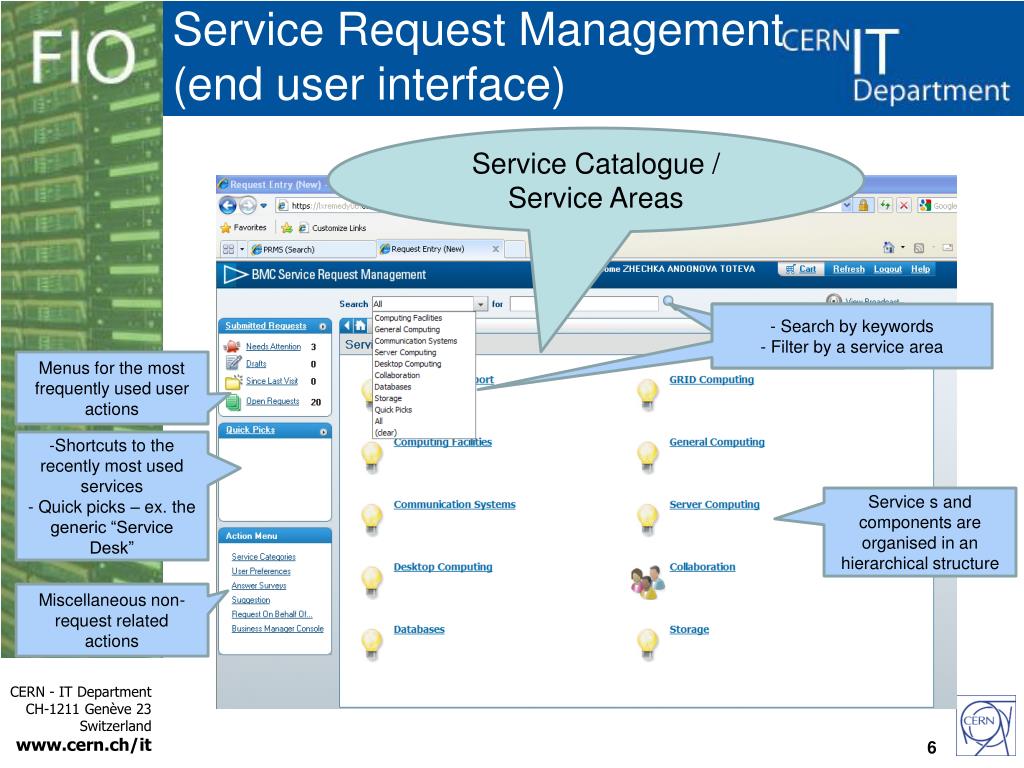Click the red X stop loading icon
1024x768 pixels.
click(x=904, y=206)
